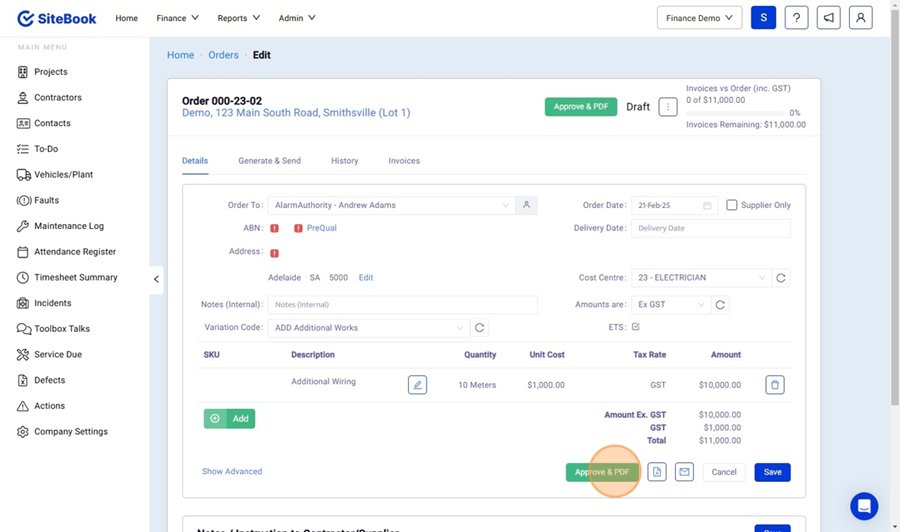900x532 pixels.
Task: Toggle the ETS checkbox
Action: coord(636,327)
